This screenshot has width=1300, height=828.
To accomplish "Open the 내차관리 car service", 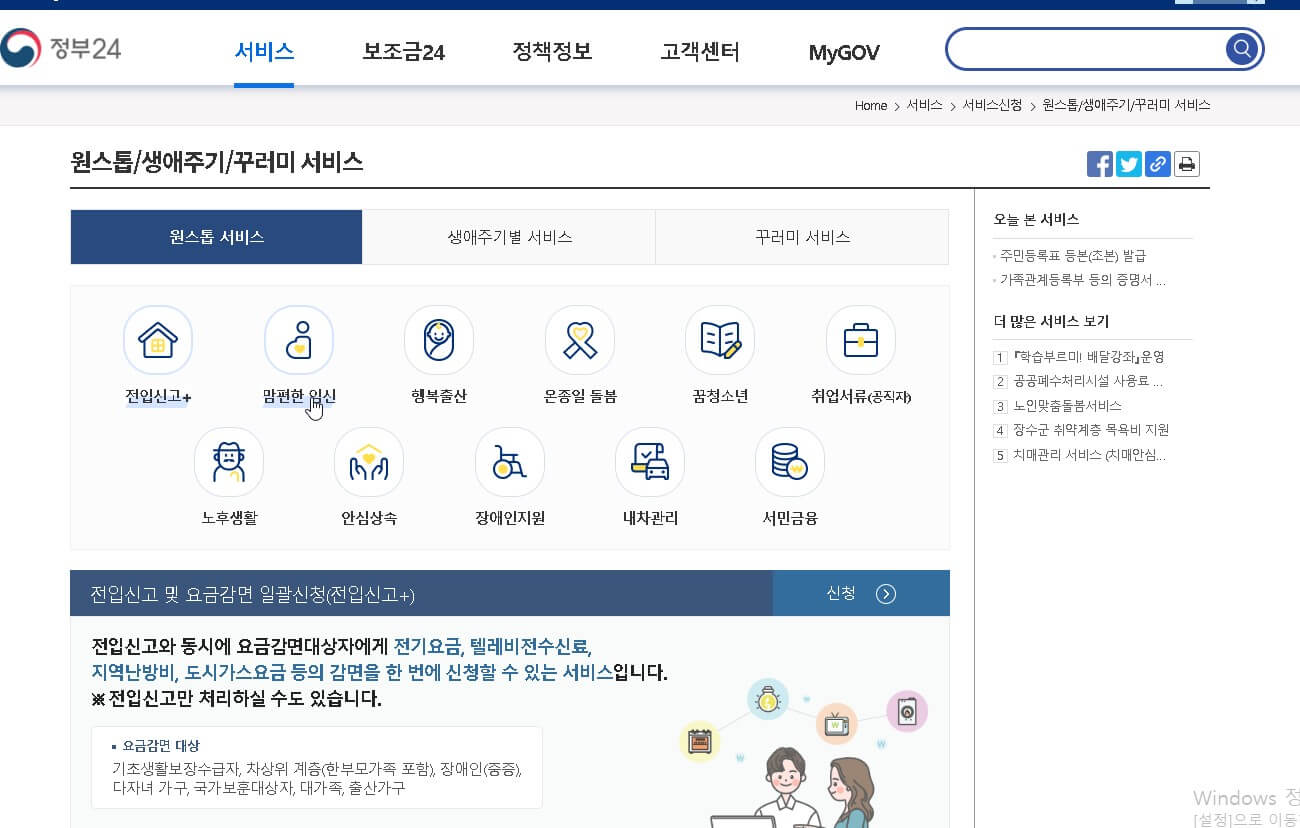I will [x=649, y=462].
